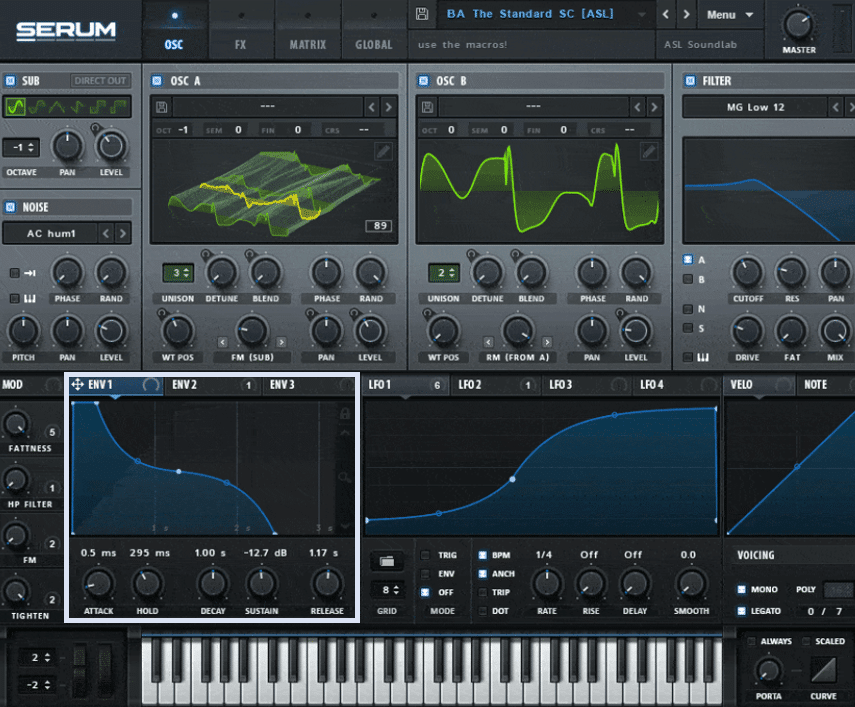
Task: Open the OSC A wavetable editor pencil
Action: click(383, 151)
